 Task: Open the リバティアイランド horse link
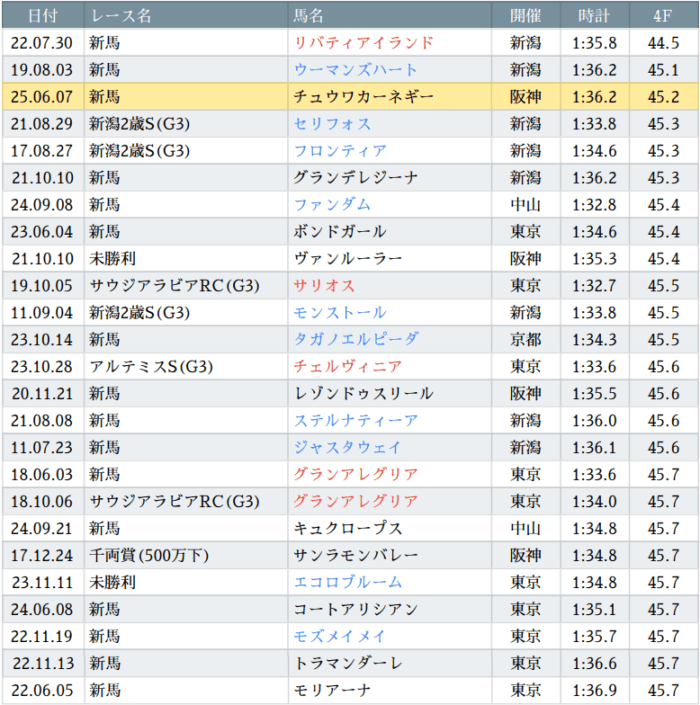[x=363, y=43]
